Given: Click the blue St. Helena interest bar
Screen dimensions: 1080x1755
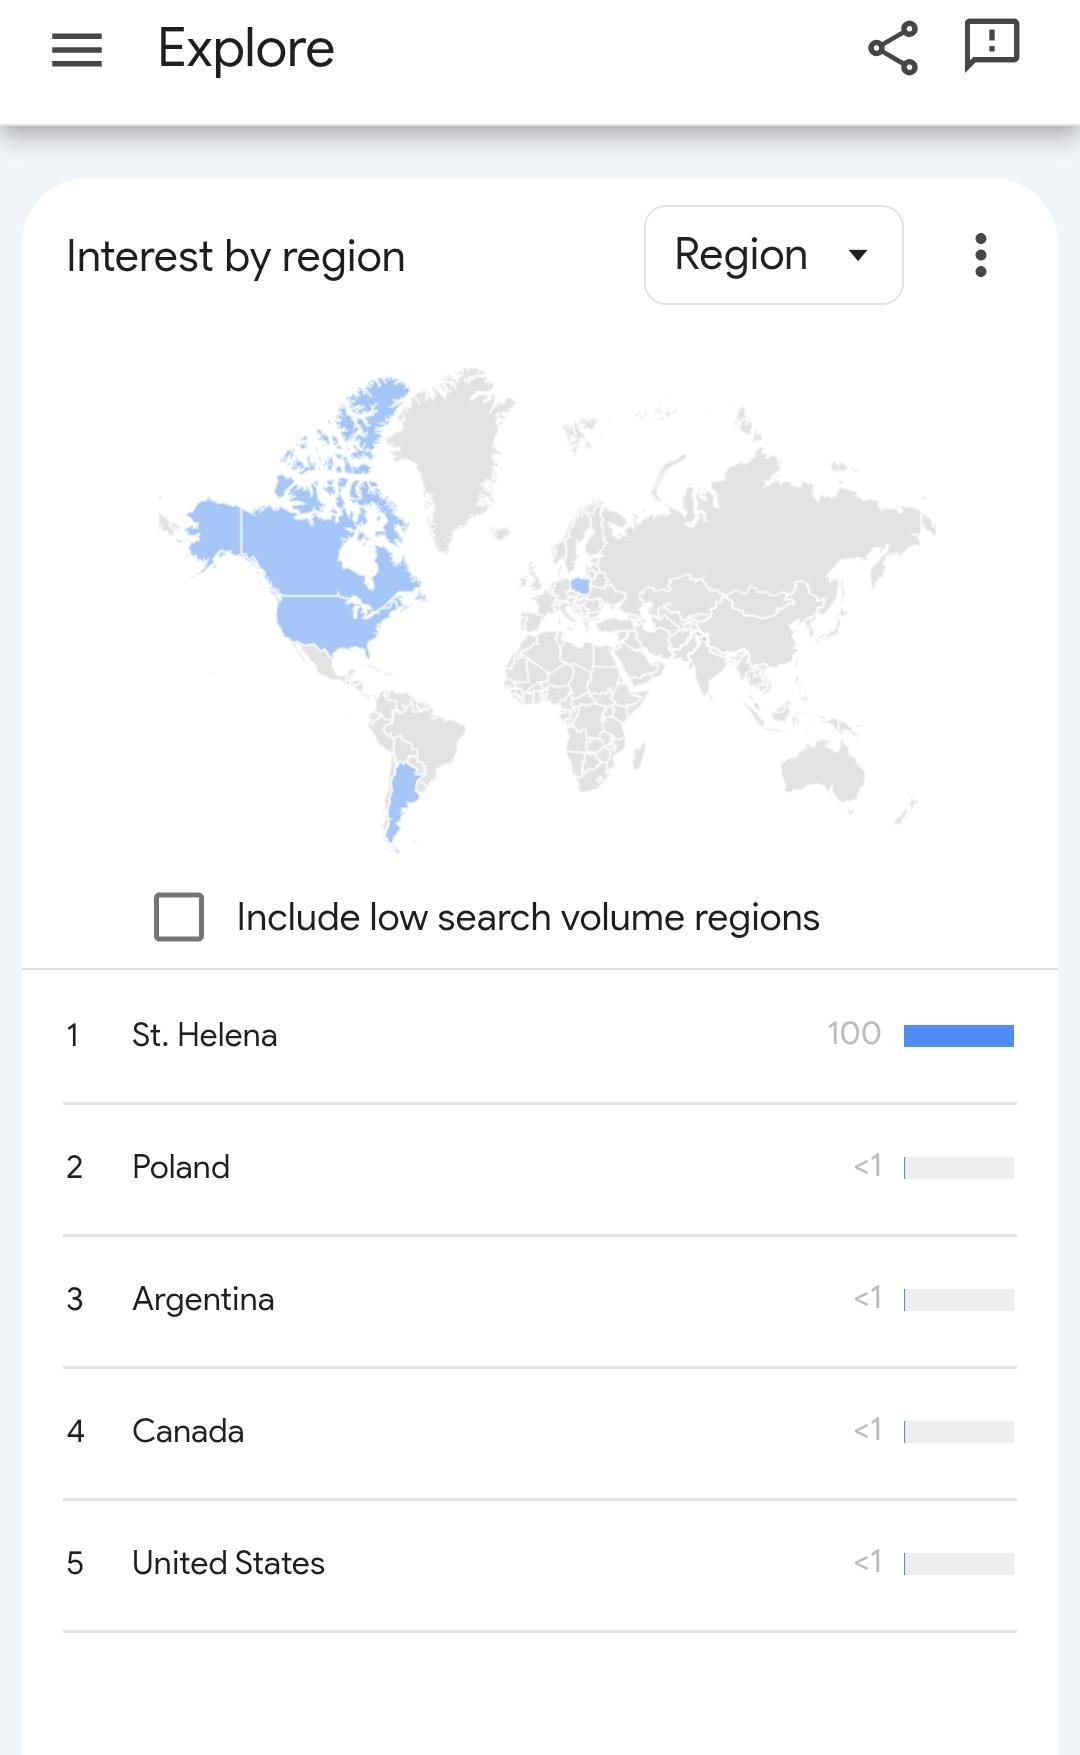Looking at the screenshot, I should pos(958,1036).
